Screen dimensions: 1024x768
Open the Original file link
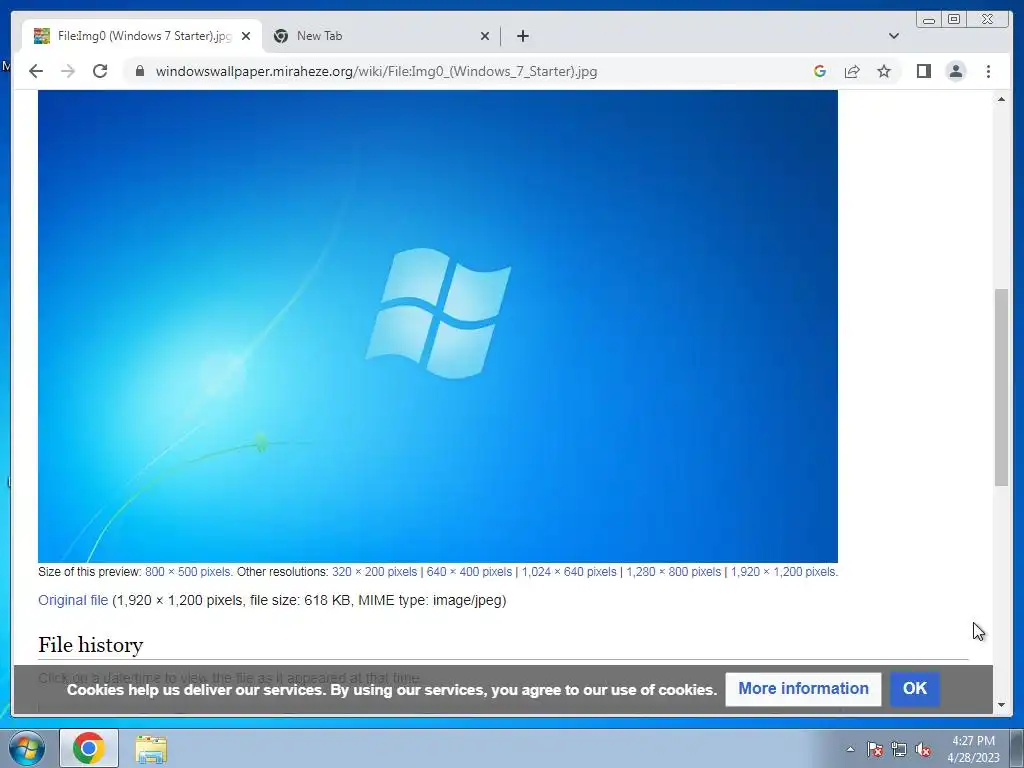click(x=73, y=600)
